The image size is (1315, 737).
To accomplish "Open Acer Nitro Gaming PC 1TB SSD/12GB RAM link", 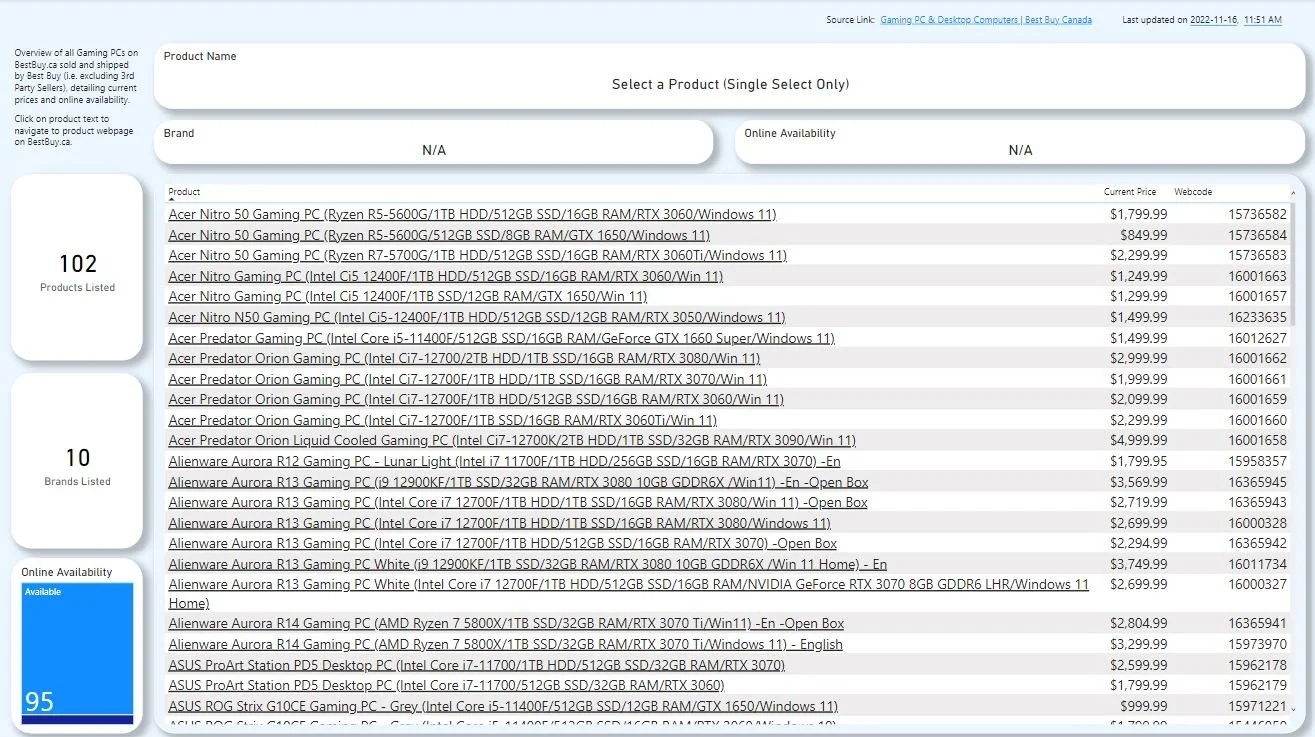I will click(407, 296).
